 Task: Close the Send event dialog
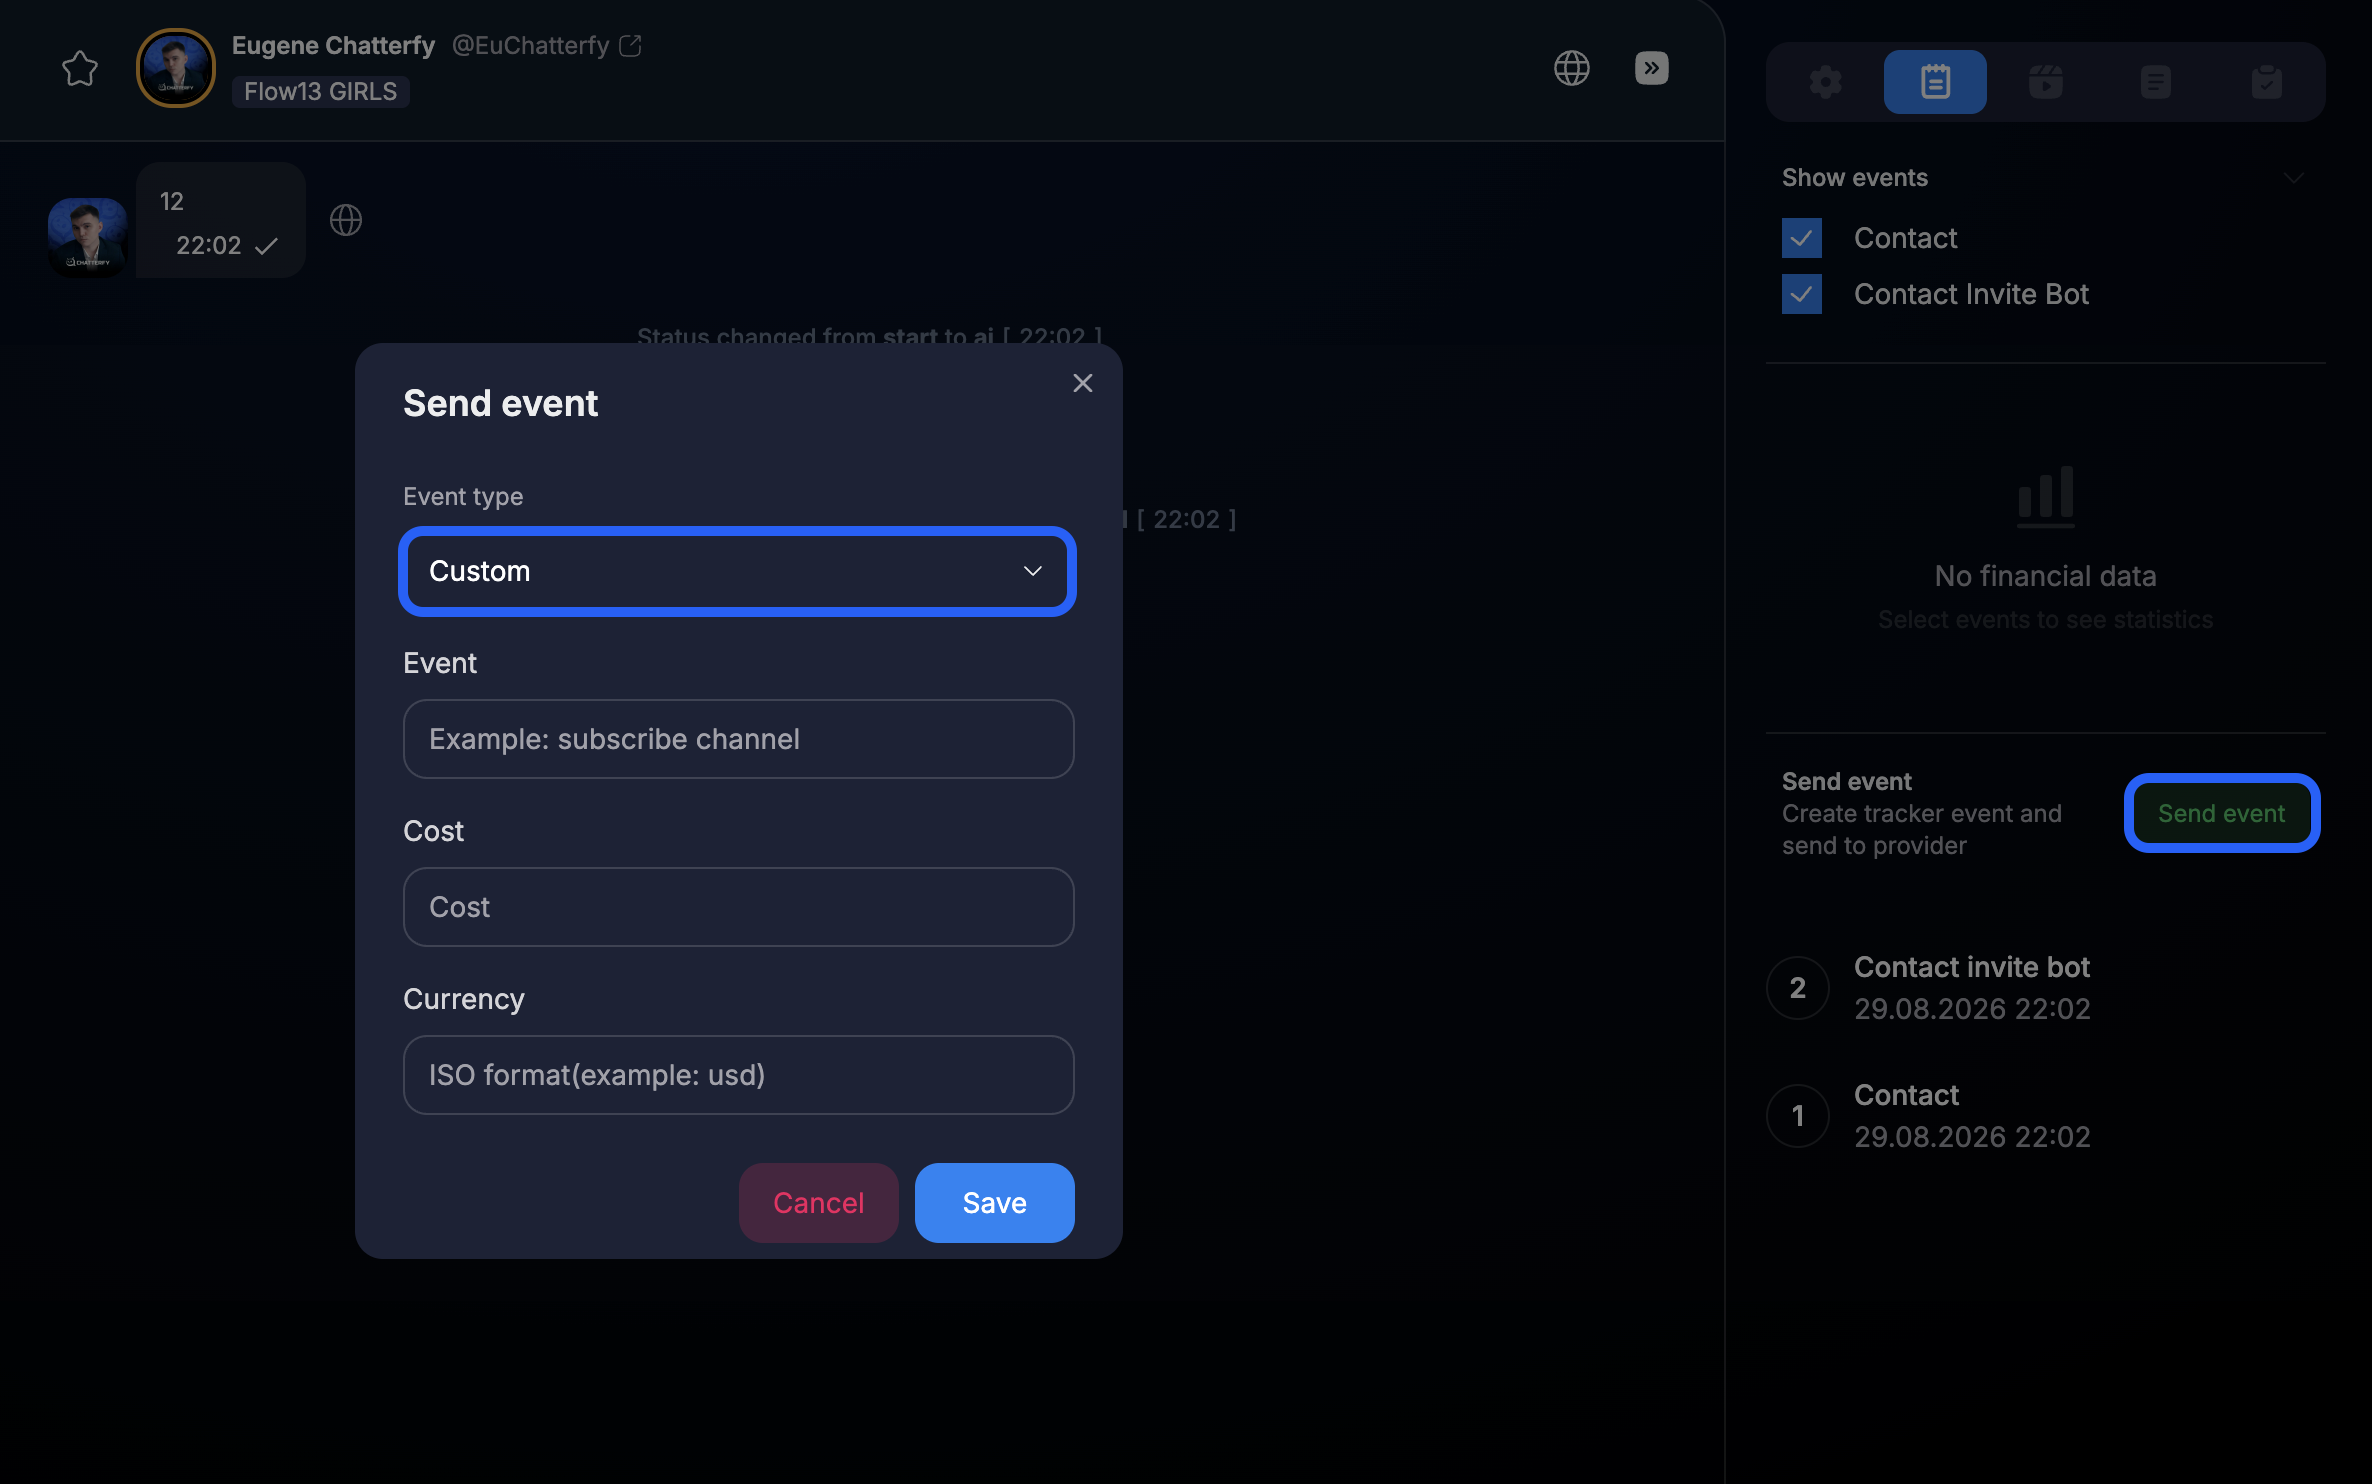1083,383
